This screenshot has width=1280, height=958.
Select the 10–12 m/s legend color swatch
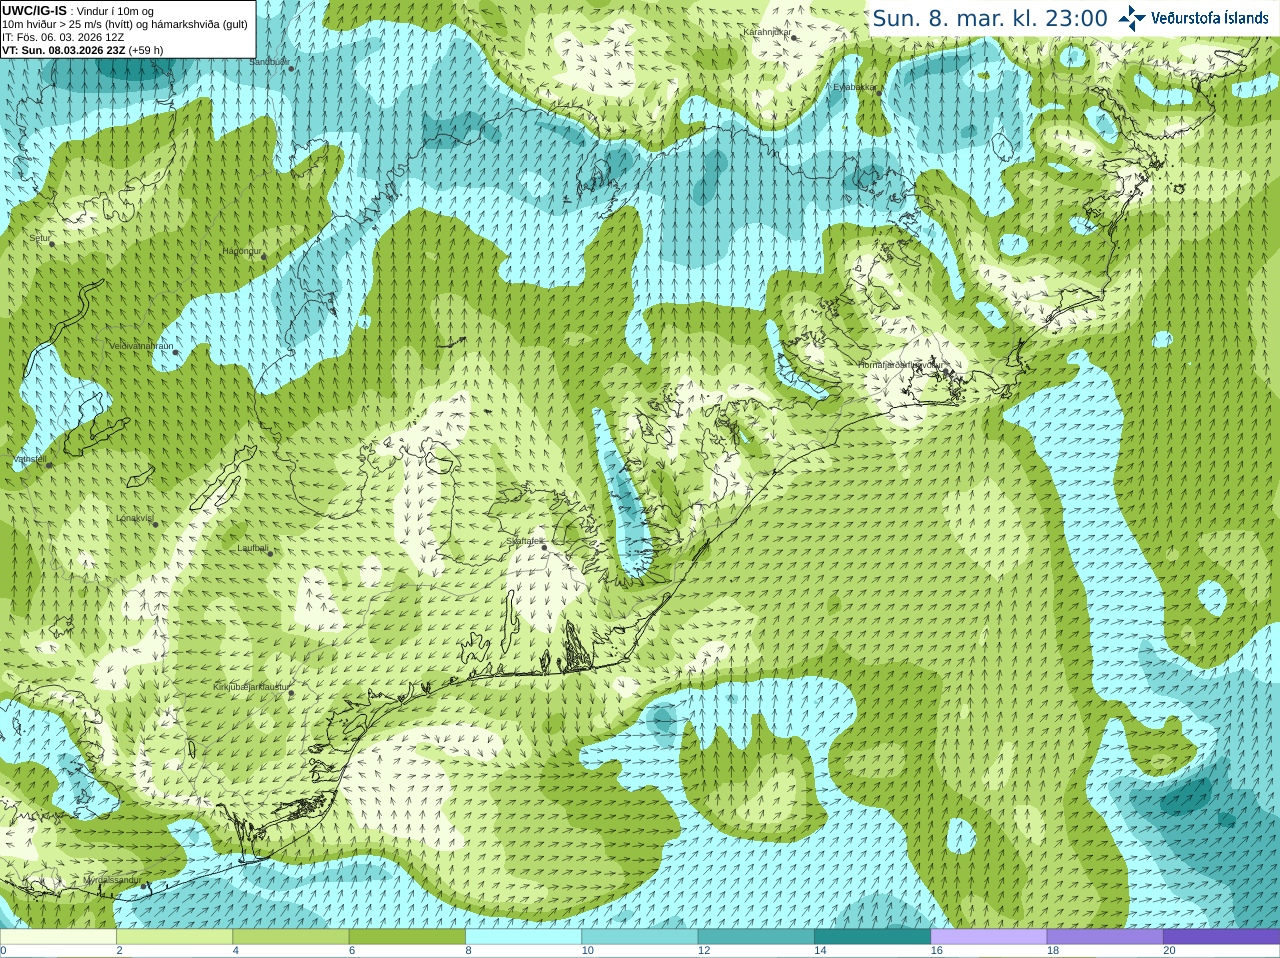[640, 937]
